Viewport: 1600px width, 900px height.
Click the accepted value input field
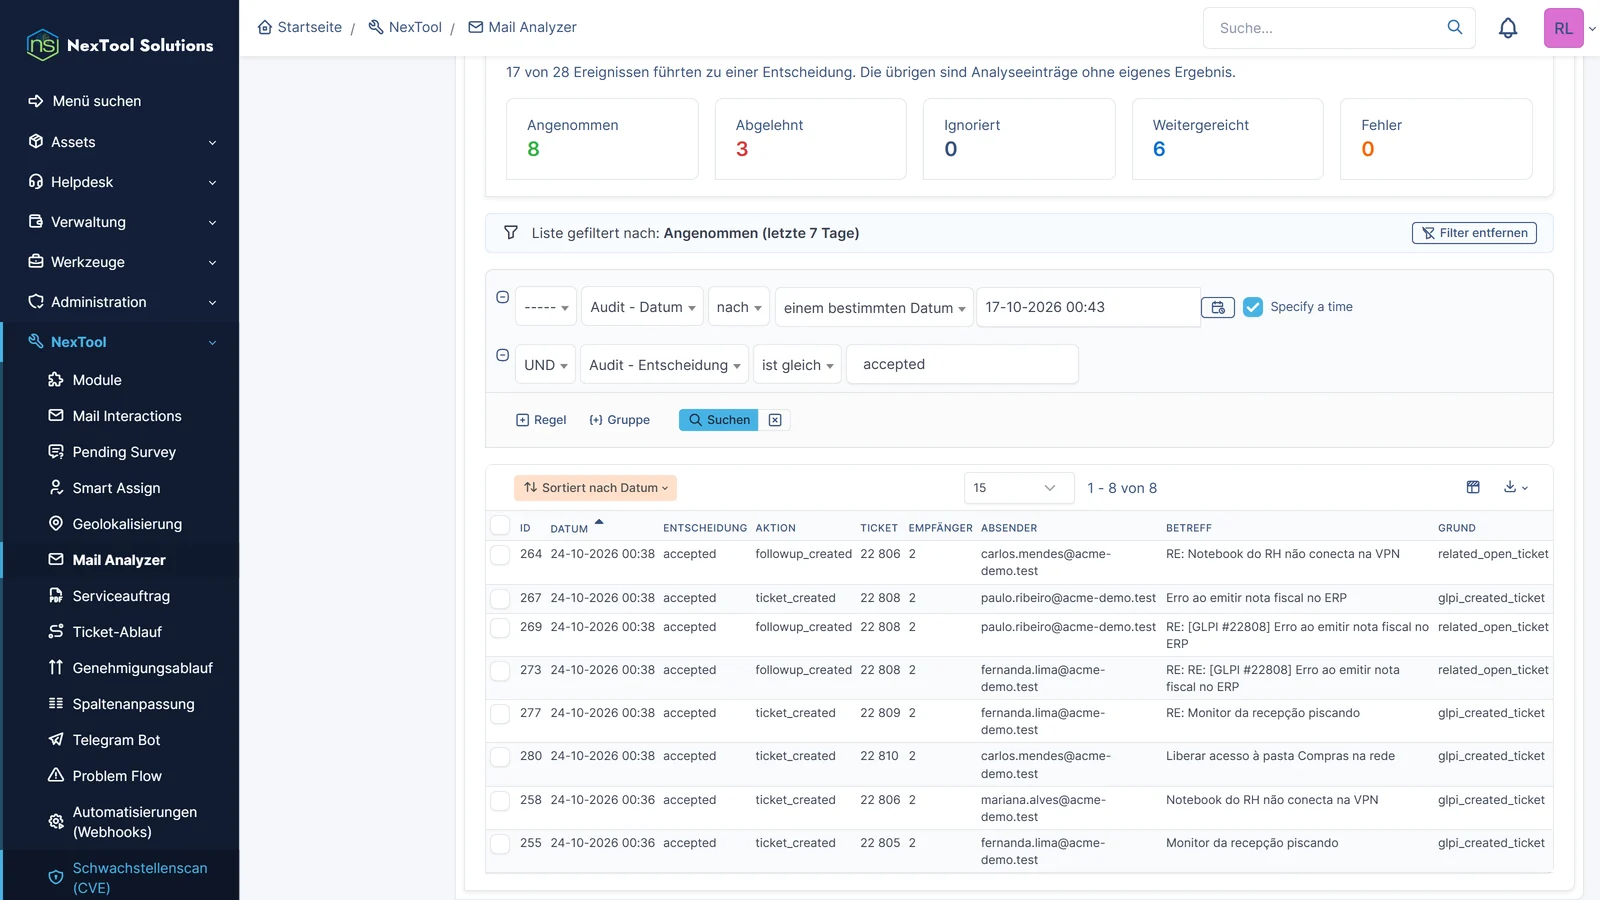click(962, 364)
